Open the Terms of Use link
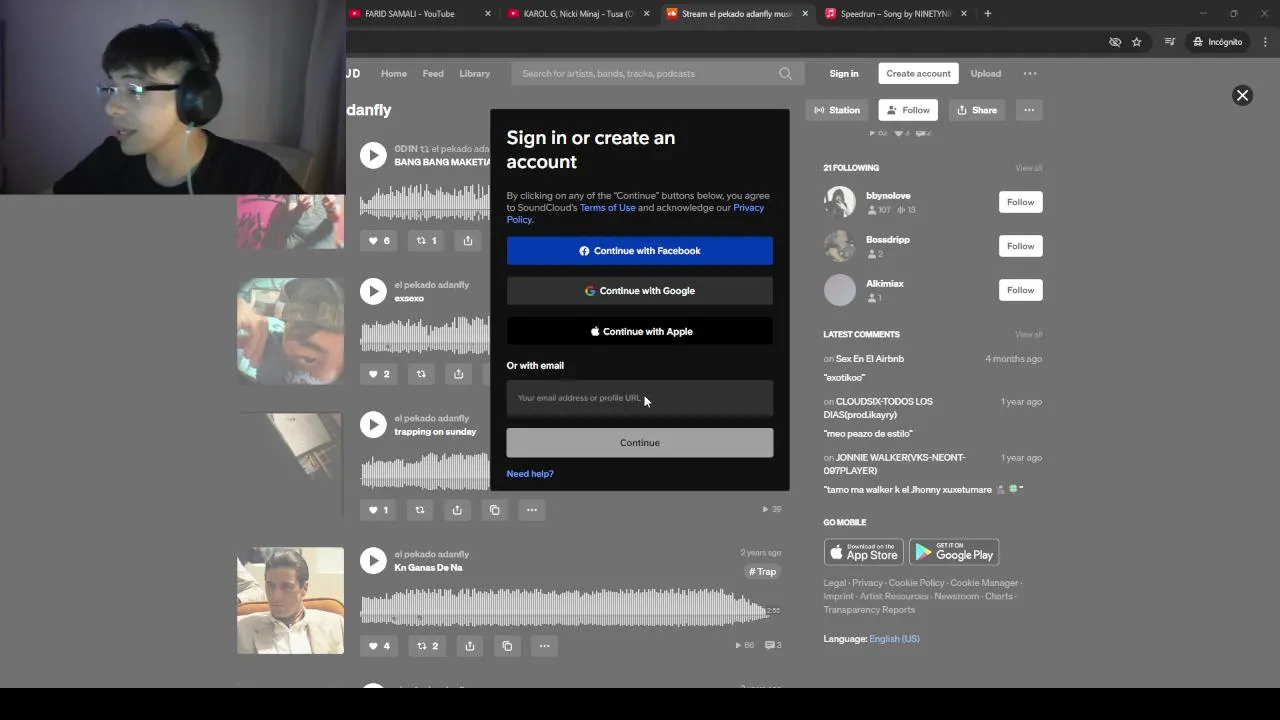Screen dimensions: 1280x720 (608, 208)
